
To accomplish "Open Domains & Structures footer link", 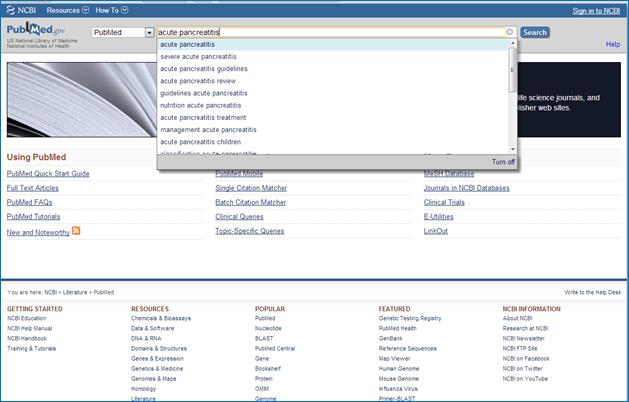I will coord(159,348).
